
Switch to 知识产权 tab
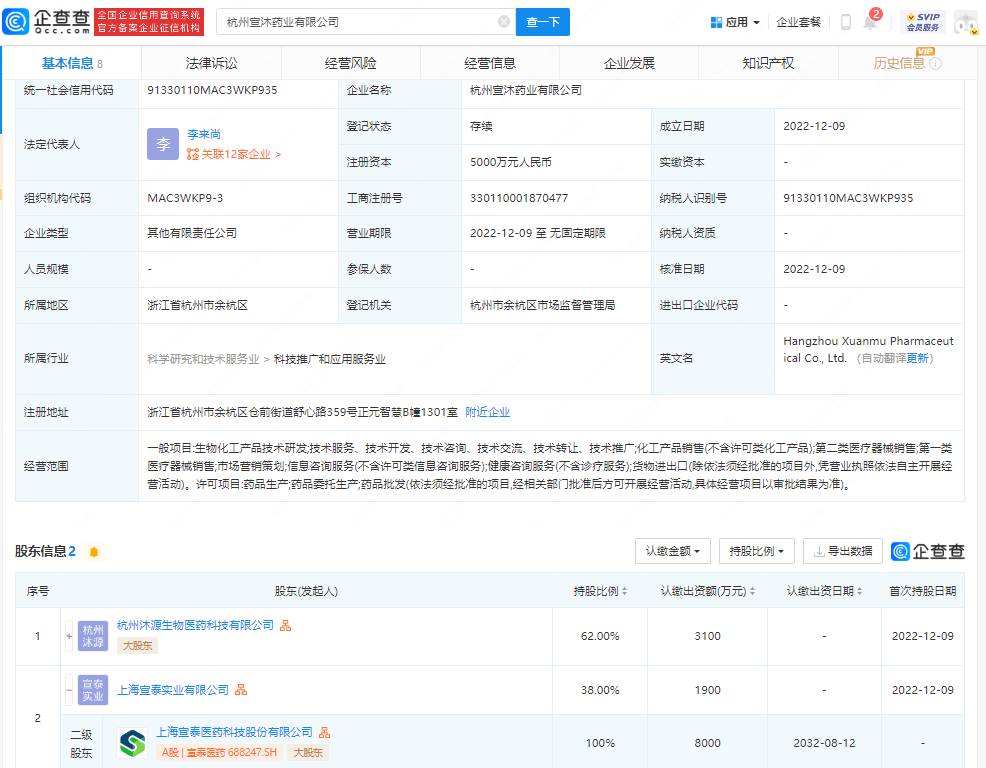click(x=768, y=63)
